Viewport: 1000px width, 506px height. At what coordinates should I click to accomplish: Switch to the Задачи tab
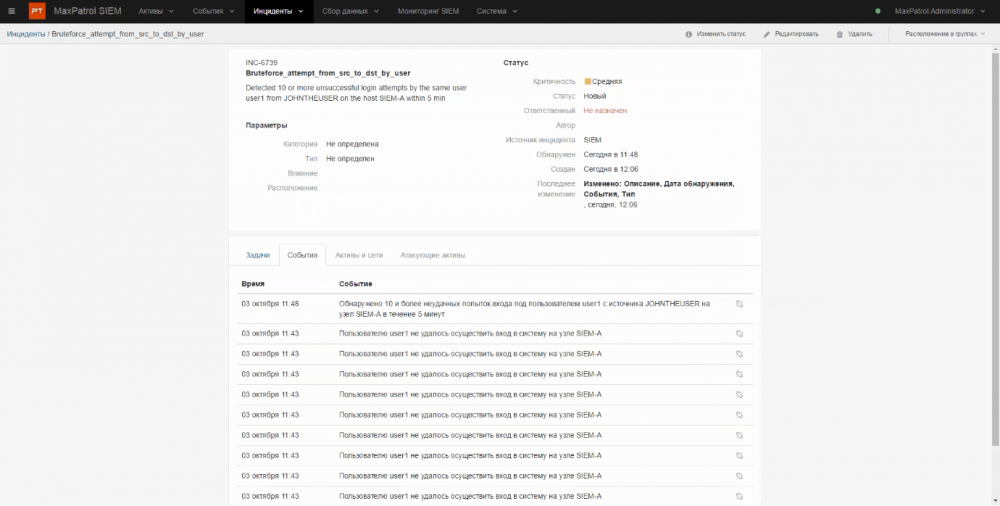pyautogui.click(x=257, y=255)
